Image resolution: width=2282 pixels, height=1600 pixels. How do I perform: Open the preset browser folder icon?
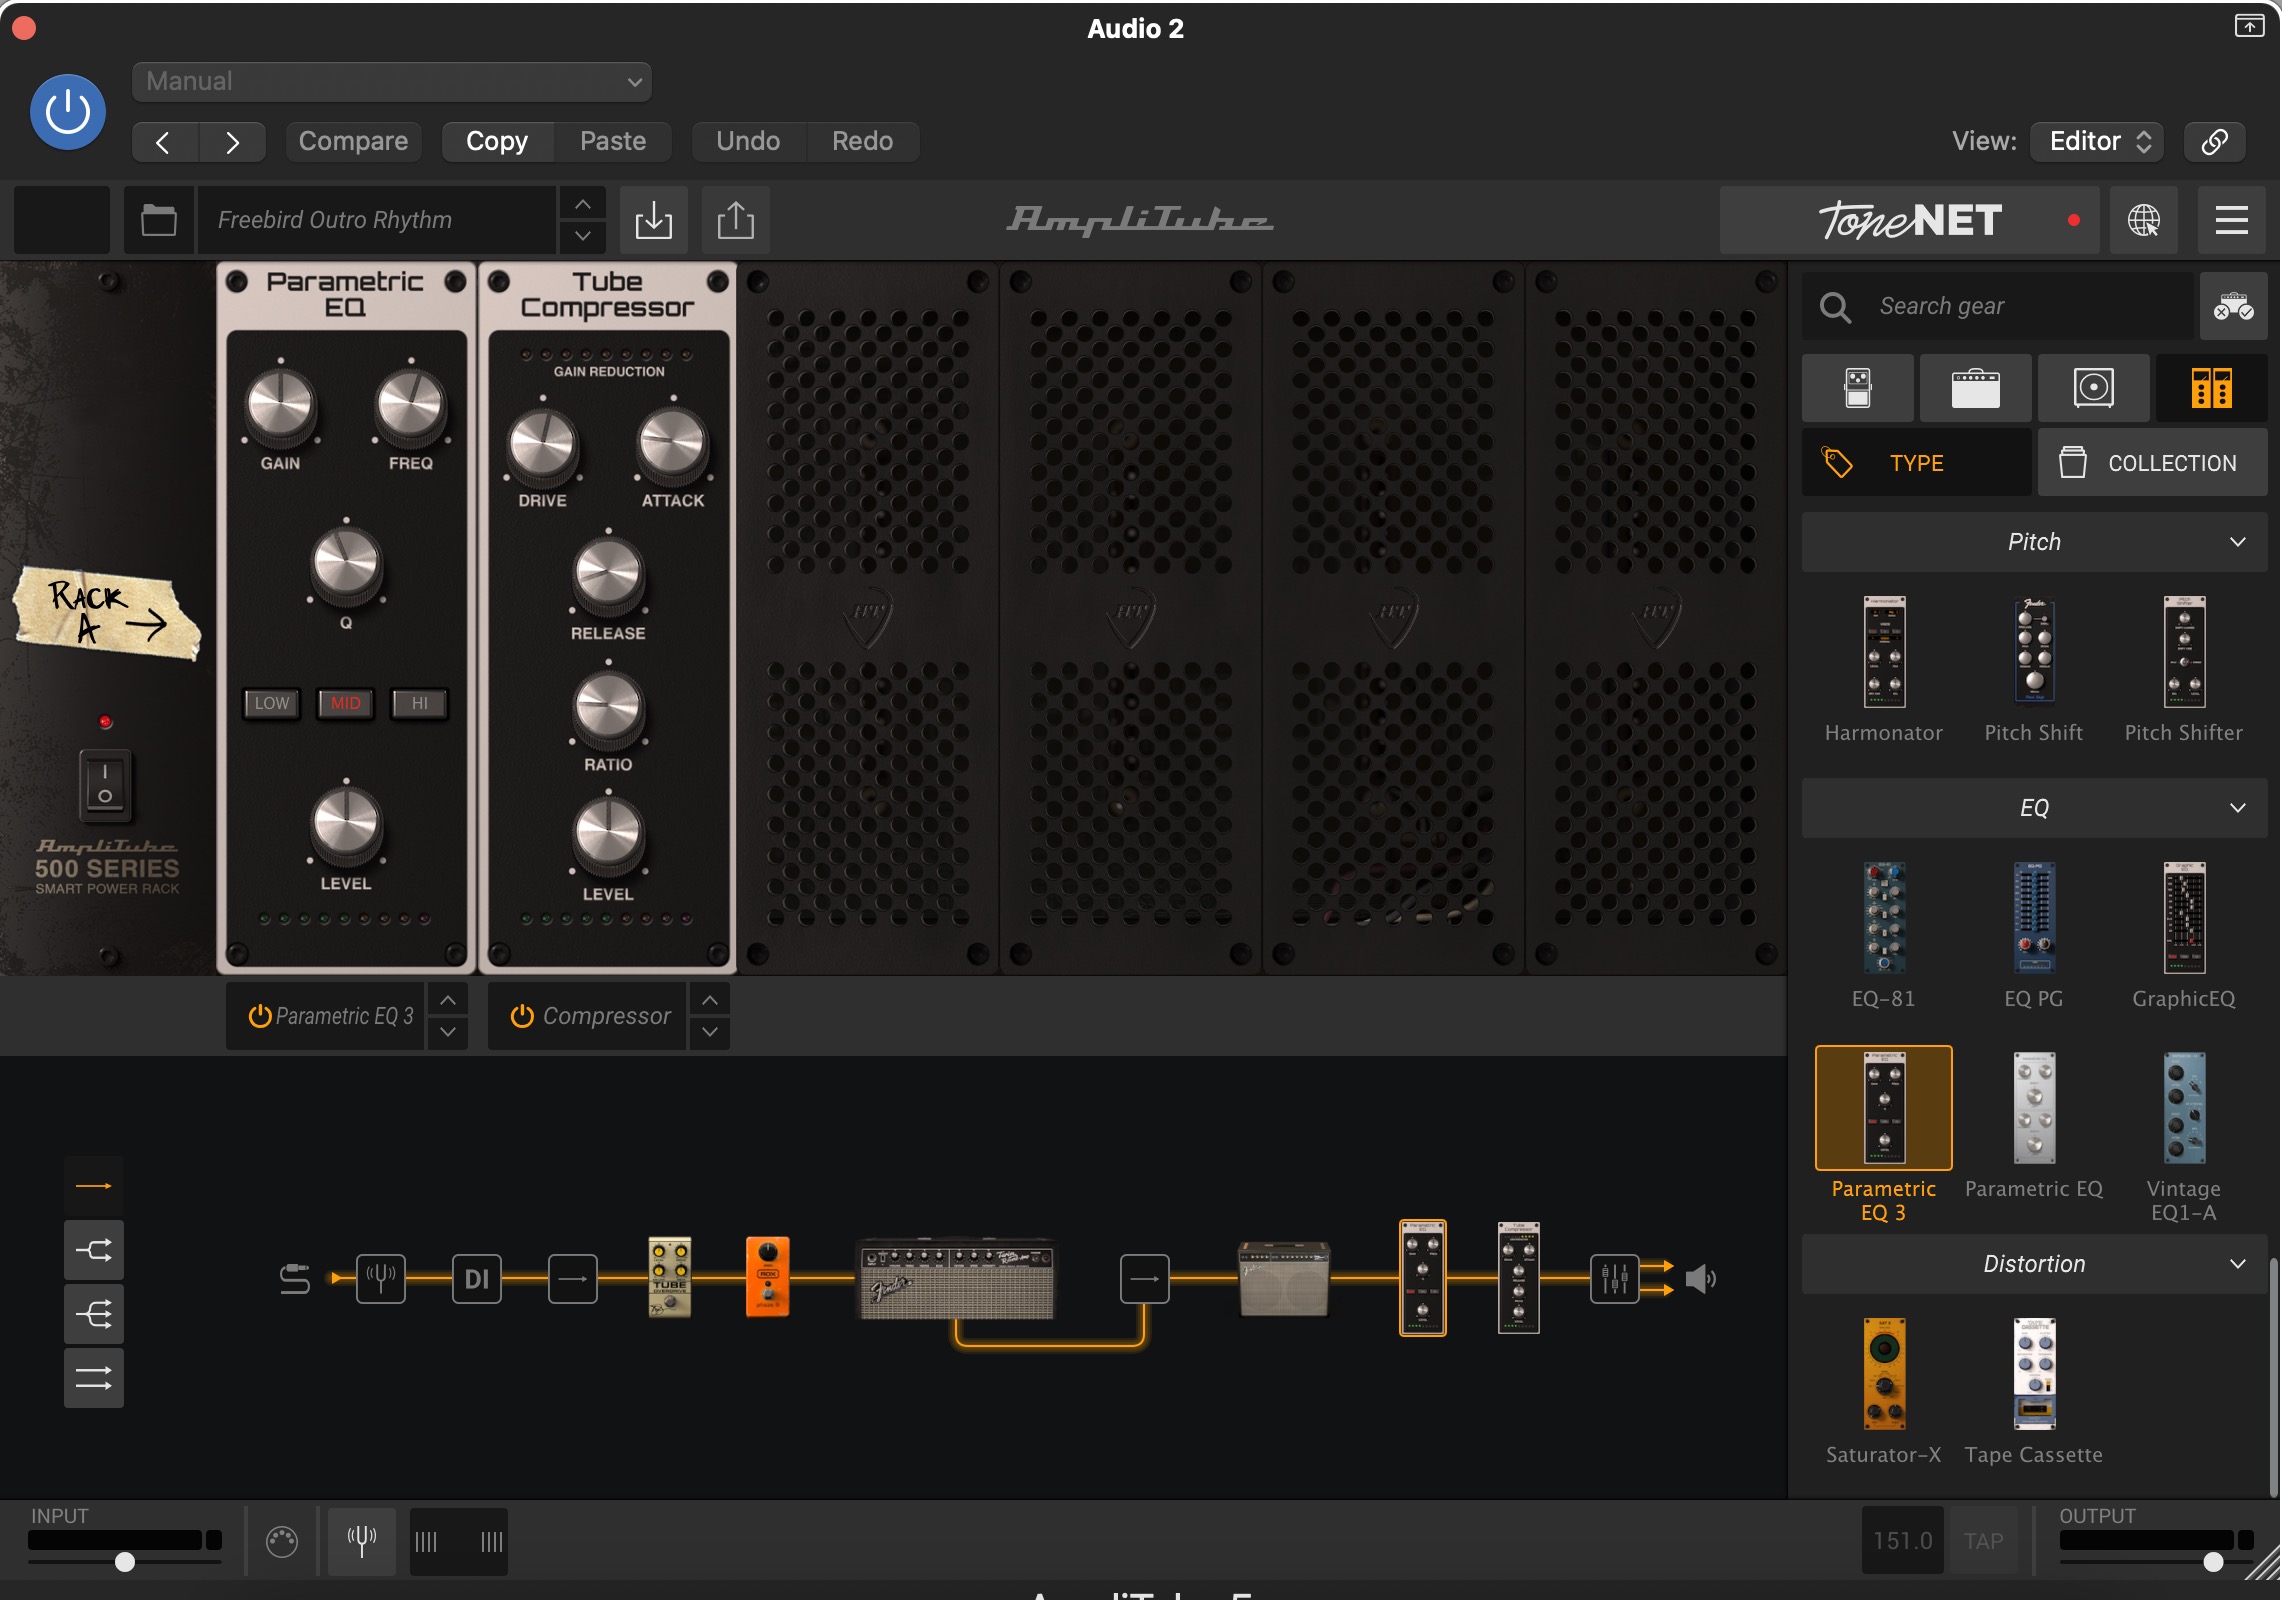pos(159,220)
